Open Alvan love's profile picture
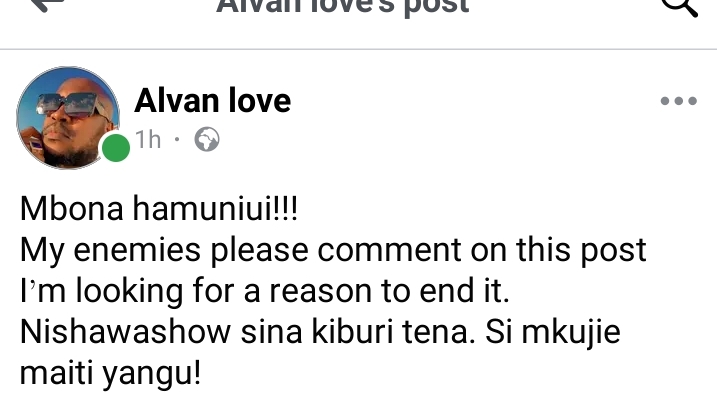The width and height of the screenshot is (717, 411). 68,118
